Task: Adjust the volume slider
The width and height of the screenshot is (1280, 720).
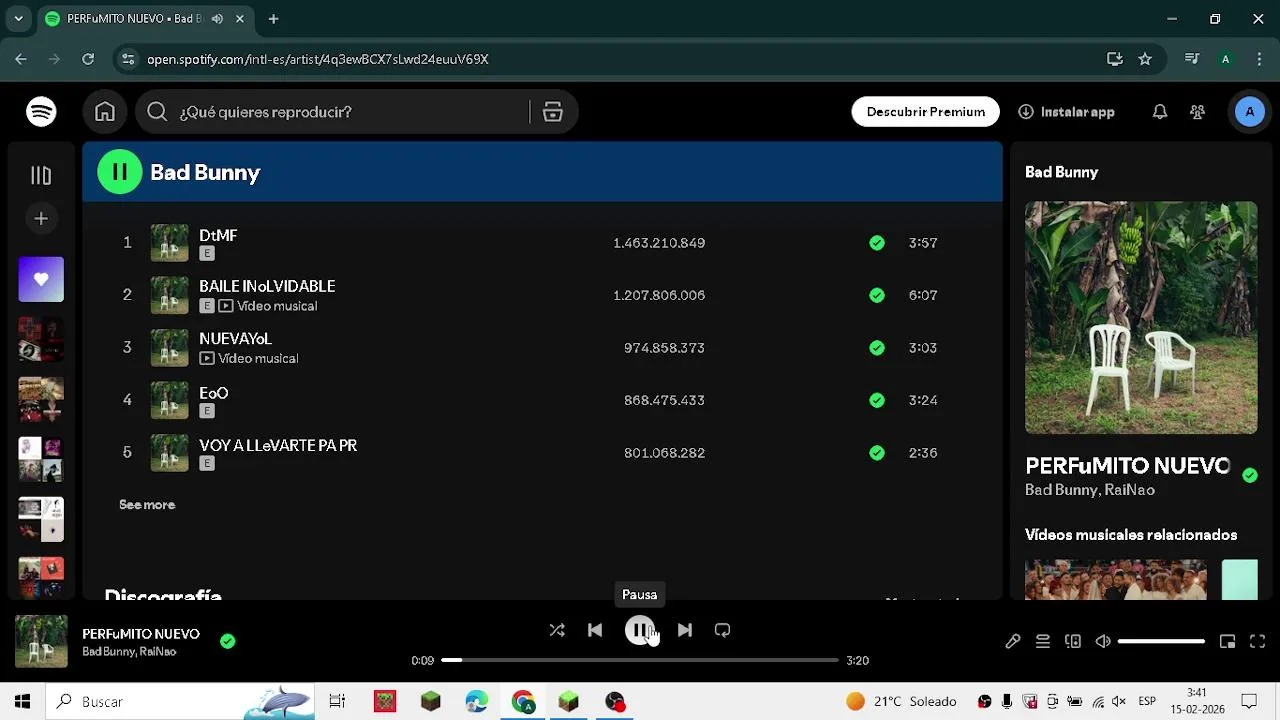Action: [1161, 642]
